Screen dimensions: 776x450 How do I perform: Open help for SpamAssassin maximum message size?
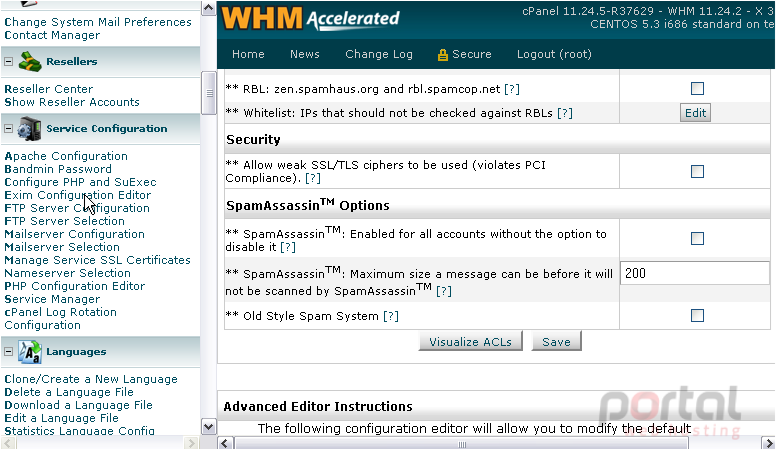pyautogui.click(x=444, y=291)
